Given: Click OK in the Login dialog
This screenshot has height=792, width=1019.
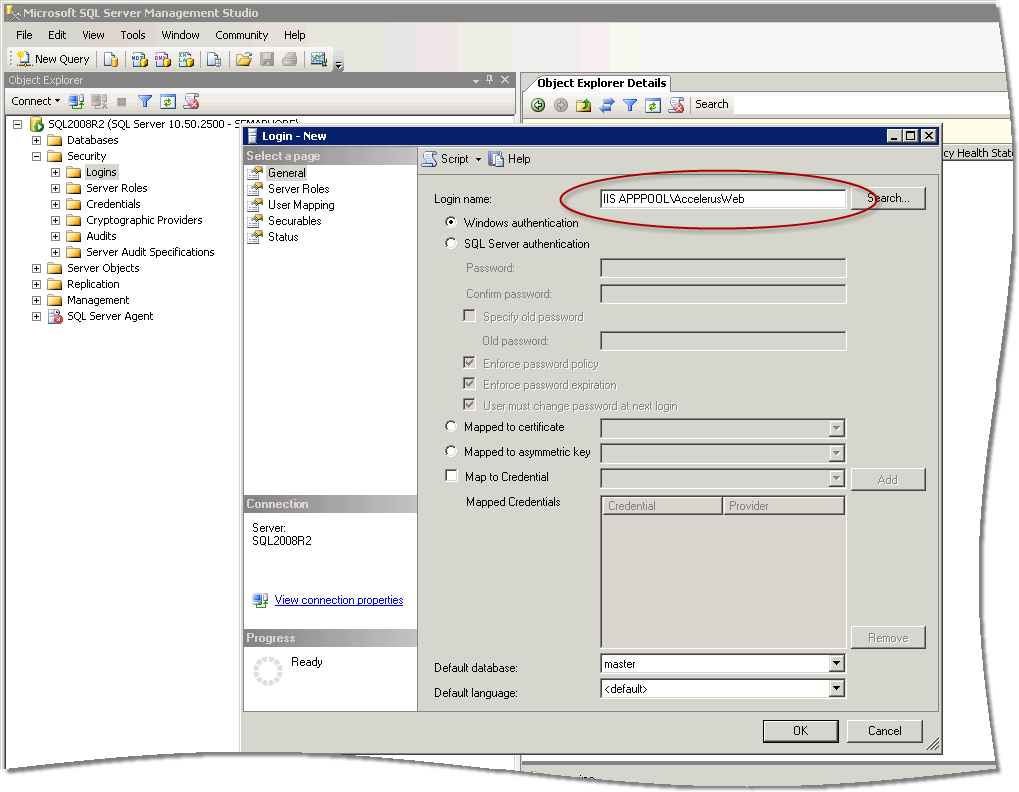Looking at the screenshot, I should pyautogui.click(x=801, y=731).
